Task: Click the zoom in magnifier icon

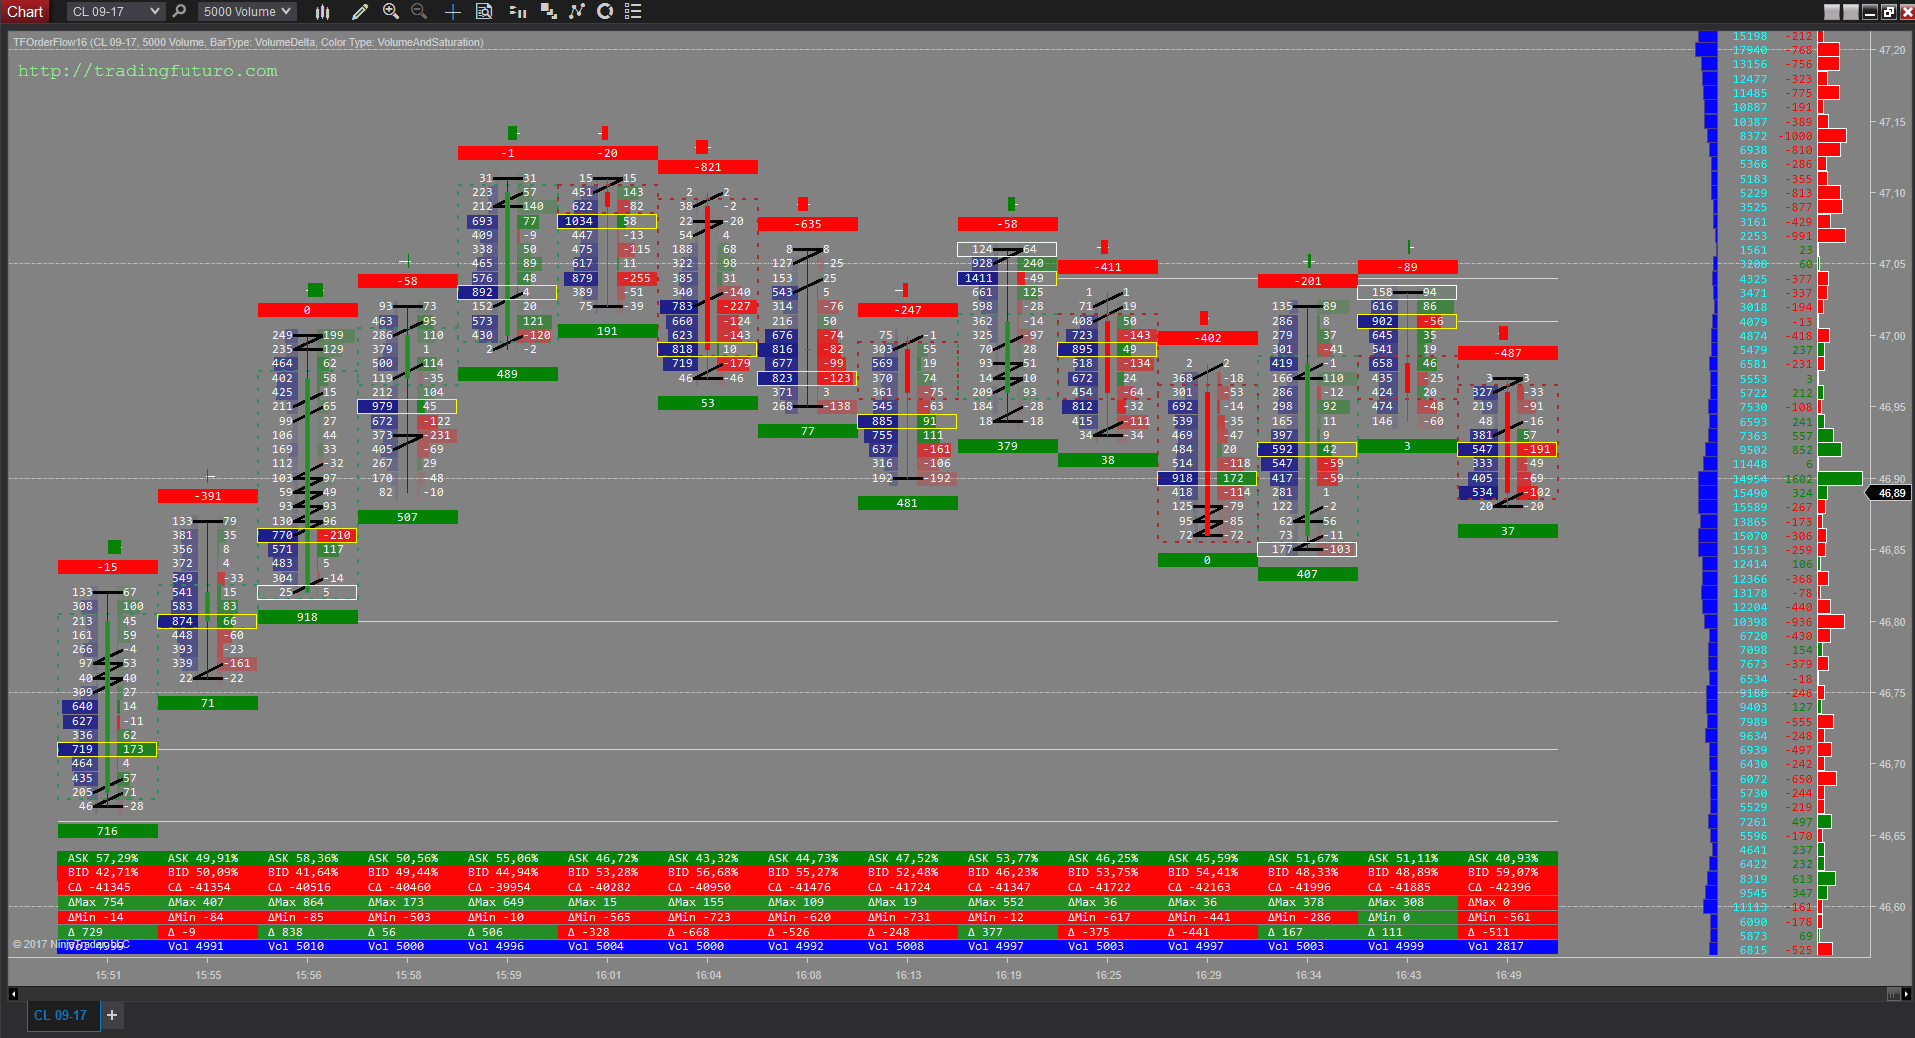Action: click(x=391, y=12)
